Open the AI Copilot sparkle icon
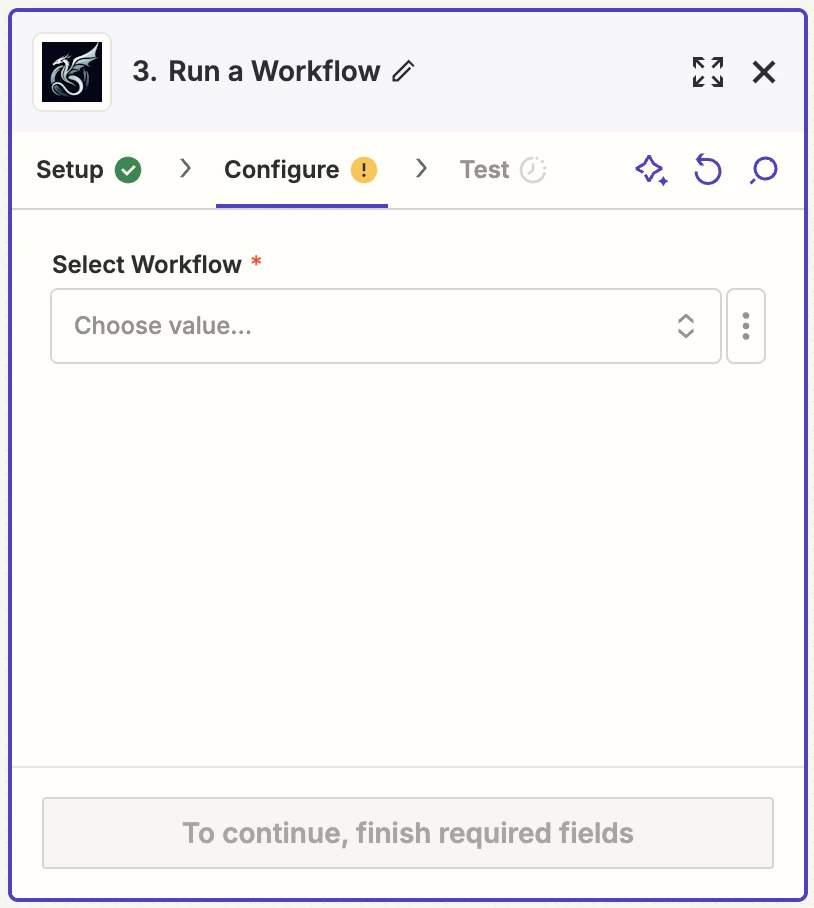Screen dimensions: 814x908 [x=651, y=170]
